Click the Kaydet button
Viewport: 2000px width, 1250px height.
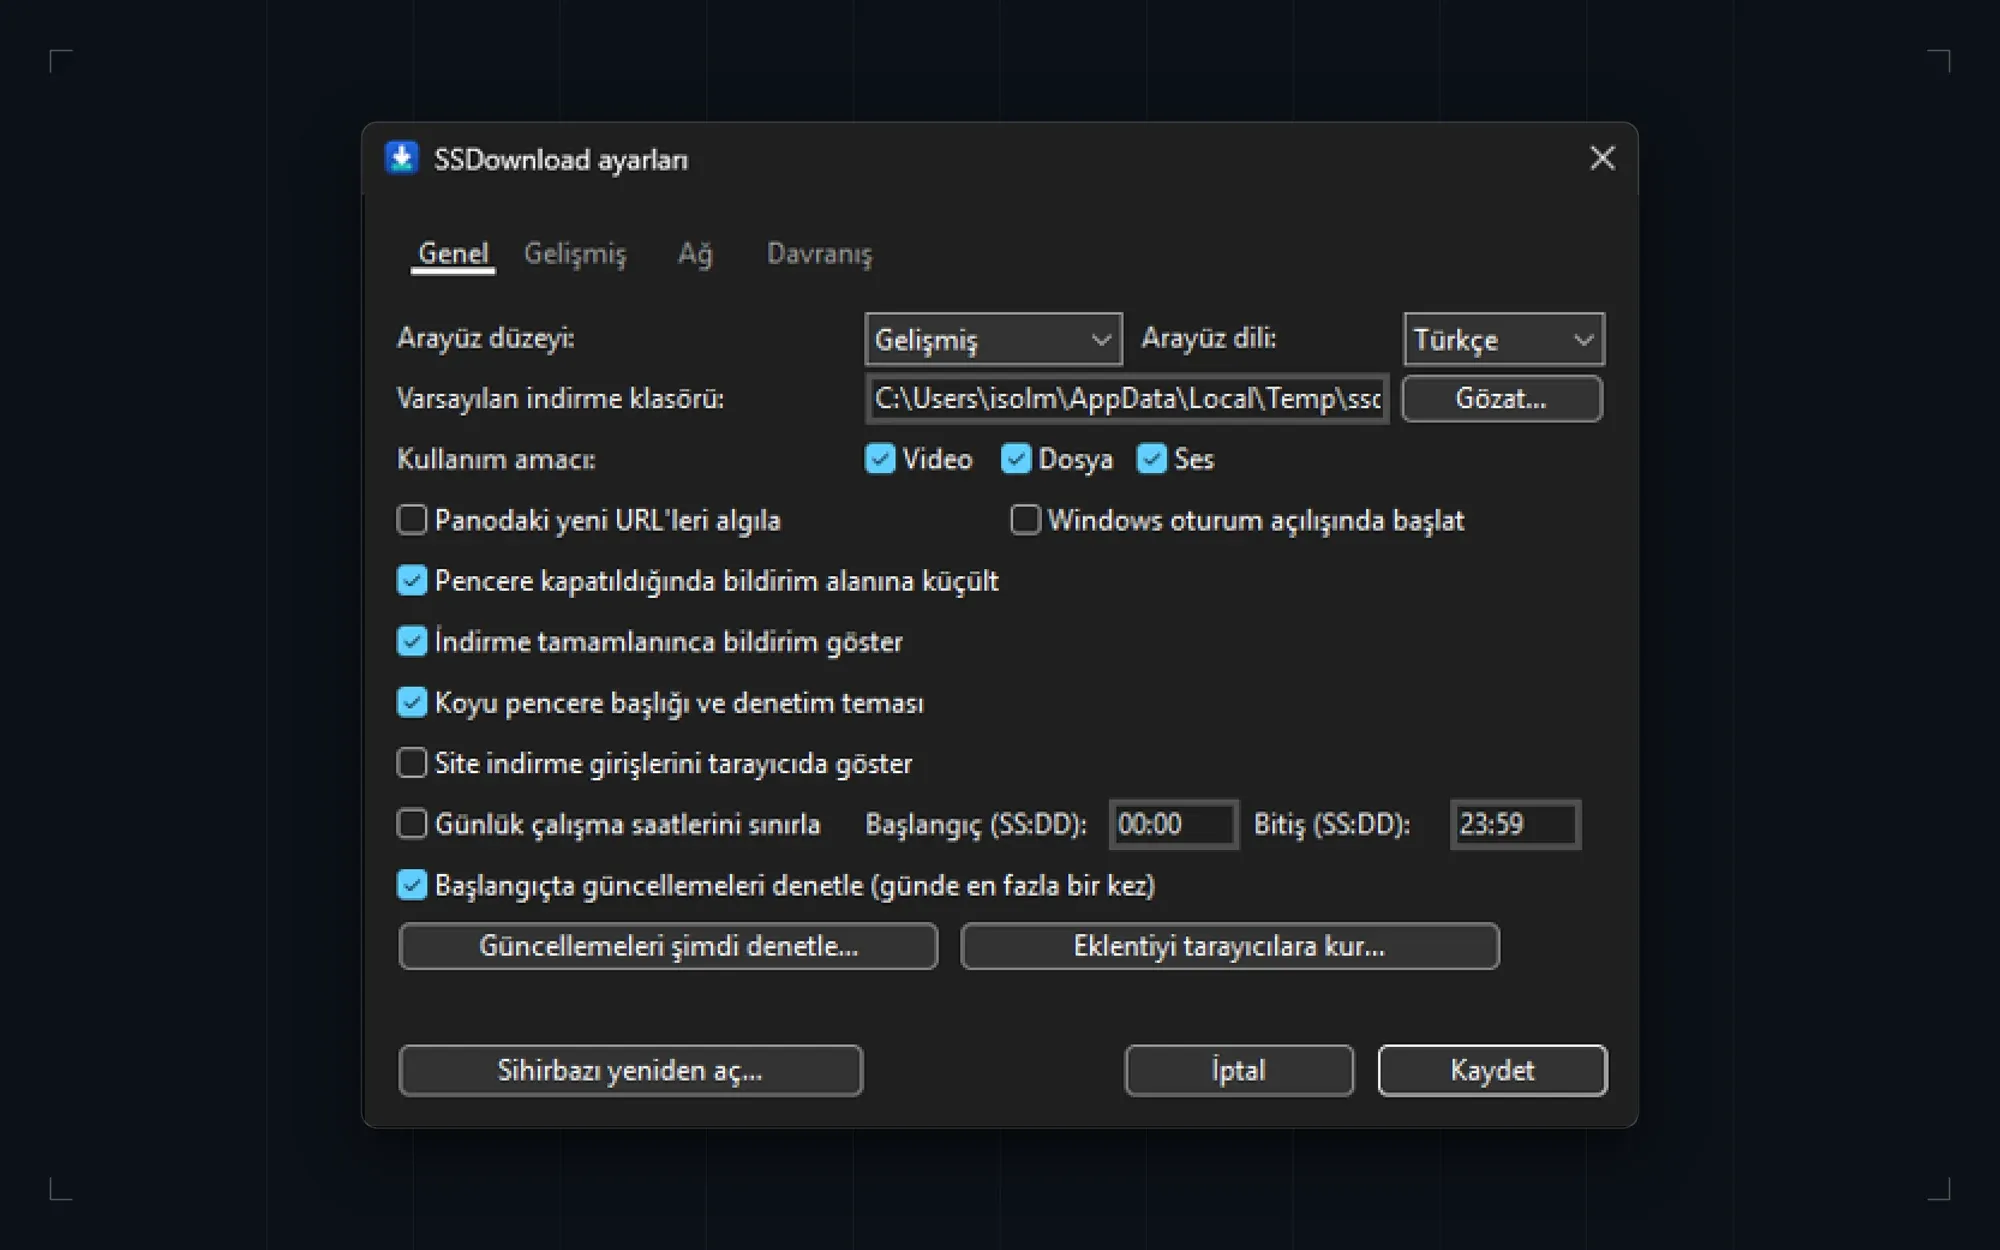click(x=1493, y=1071)
